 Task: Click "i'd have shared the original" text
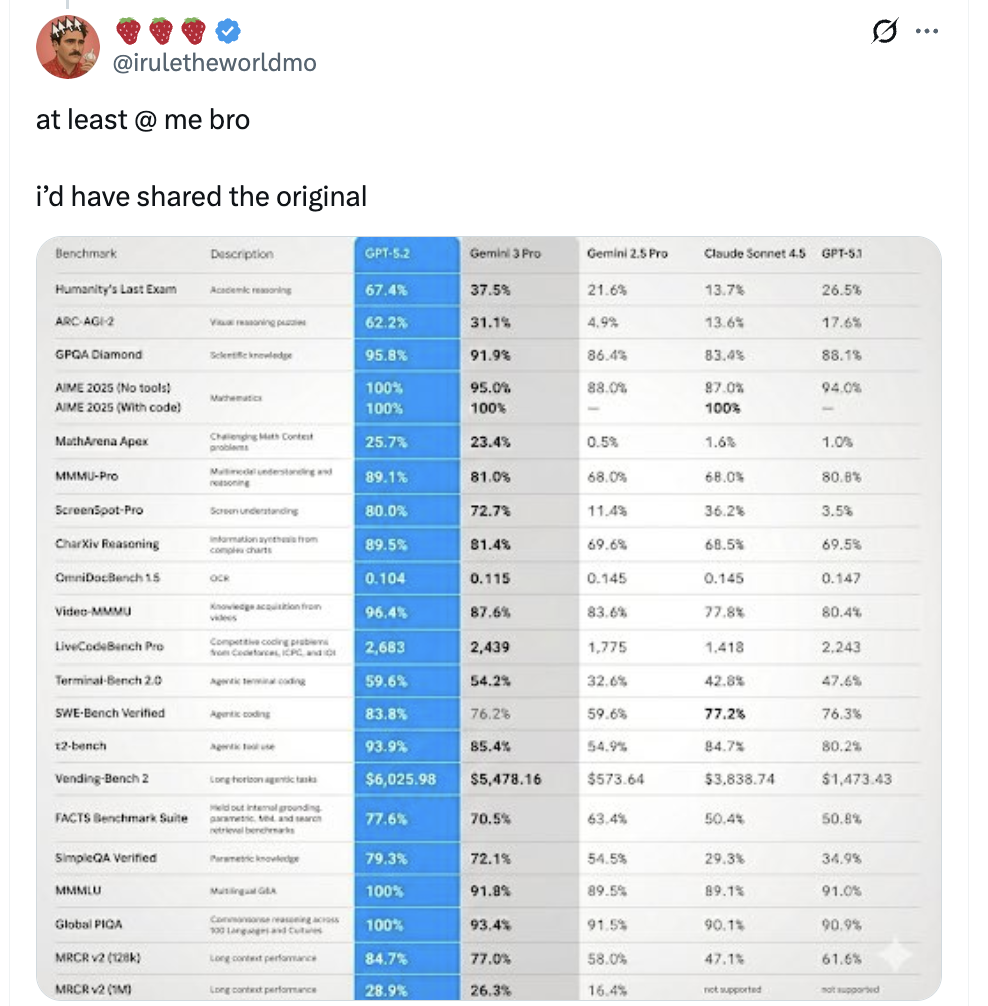(x=201, y=196)
